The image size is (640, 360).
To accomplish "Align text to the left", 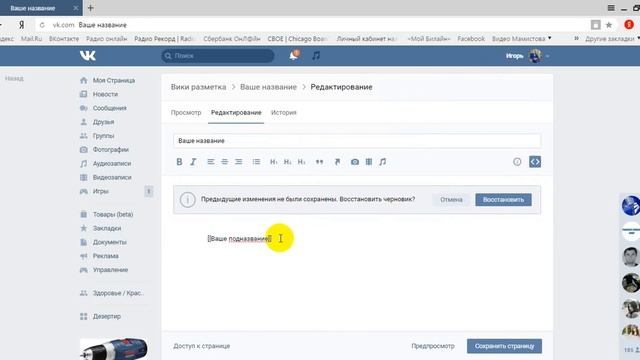I will 211,162.
